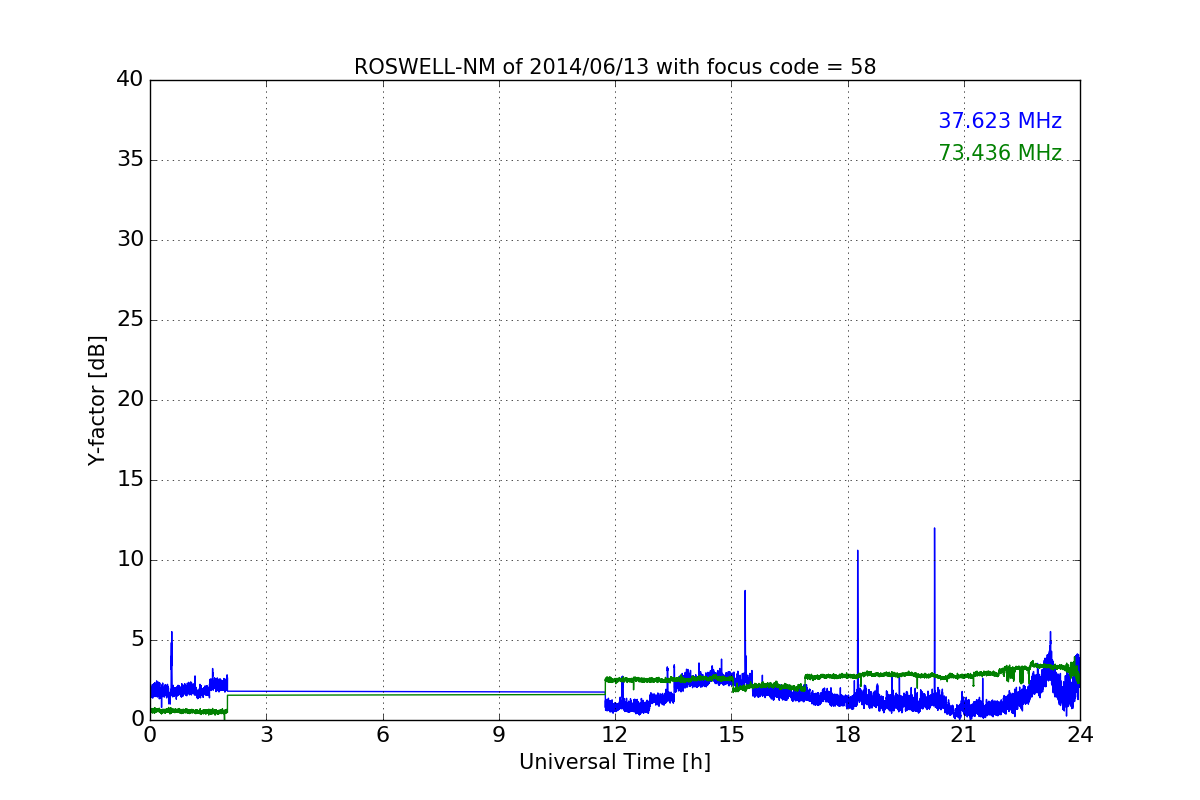This screenshot has height=800, width=1200.
Task: Click the y-axis tick label 40
Action: (x=129, y=80)
